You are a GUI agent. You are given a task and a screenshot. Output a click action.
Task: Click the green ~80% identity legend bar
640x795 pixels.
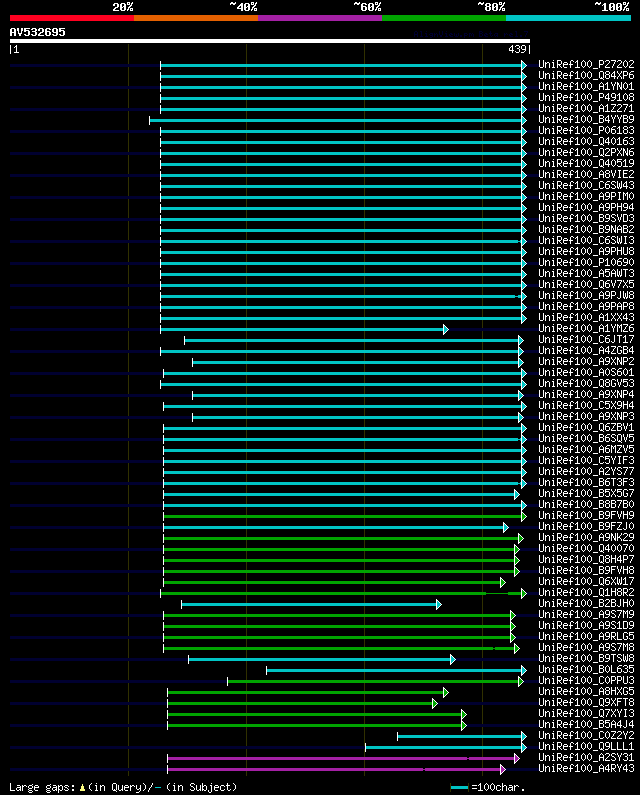[x=444, y=18]
